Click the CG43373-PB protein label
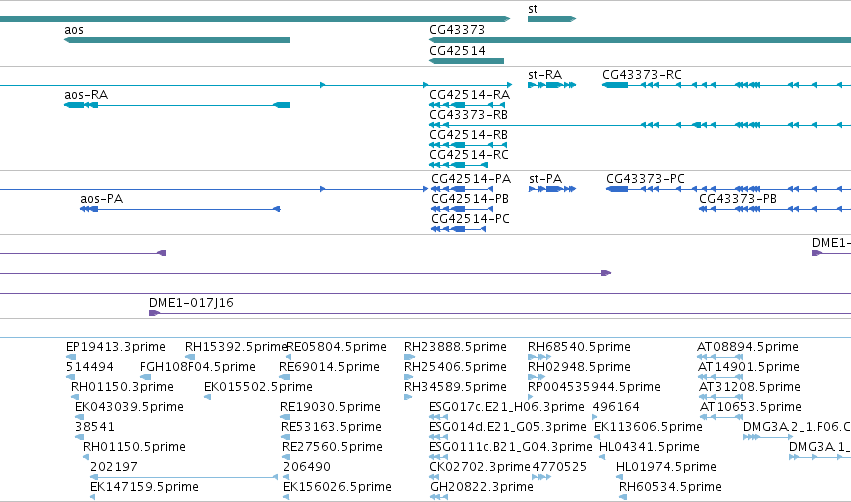Viewport: 851px width, 502px height. point(738,199)
